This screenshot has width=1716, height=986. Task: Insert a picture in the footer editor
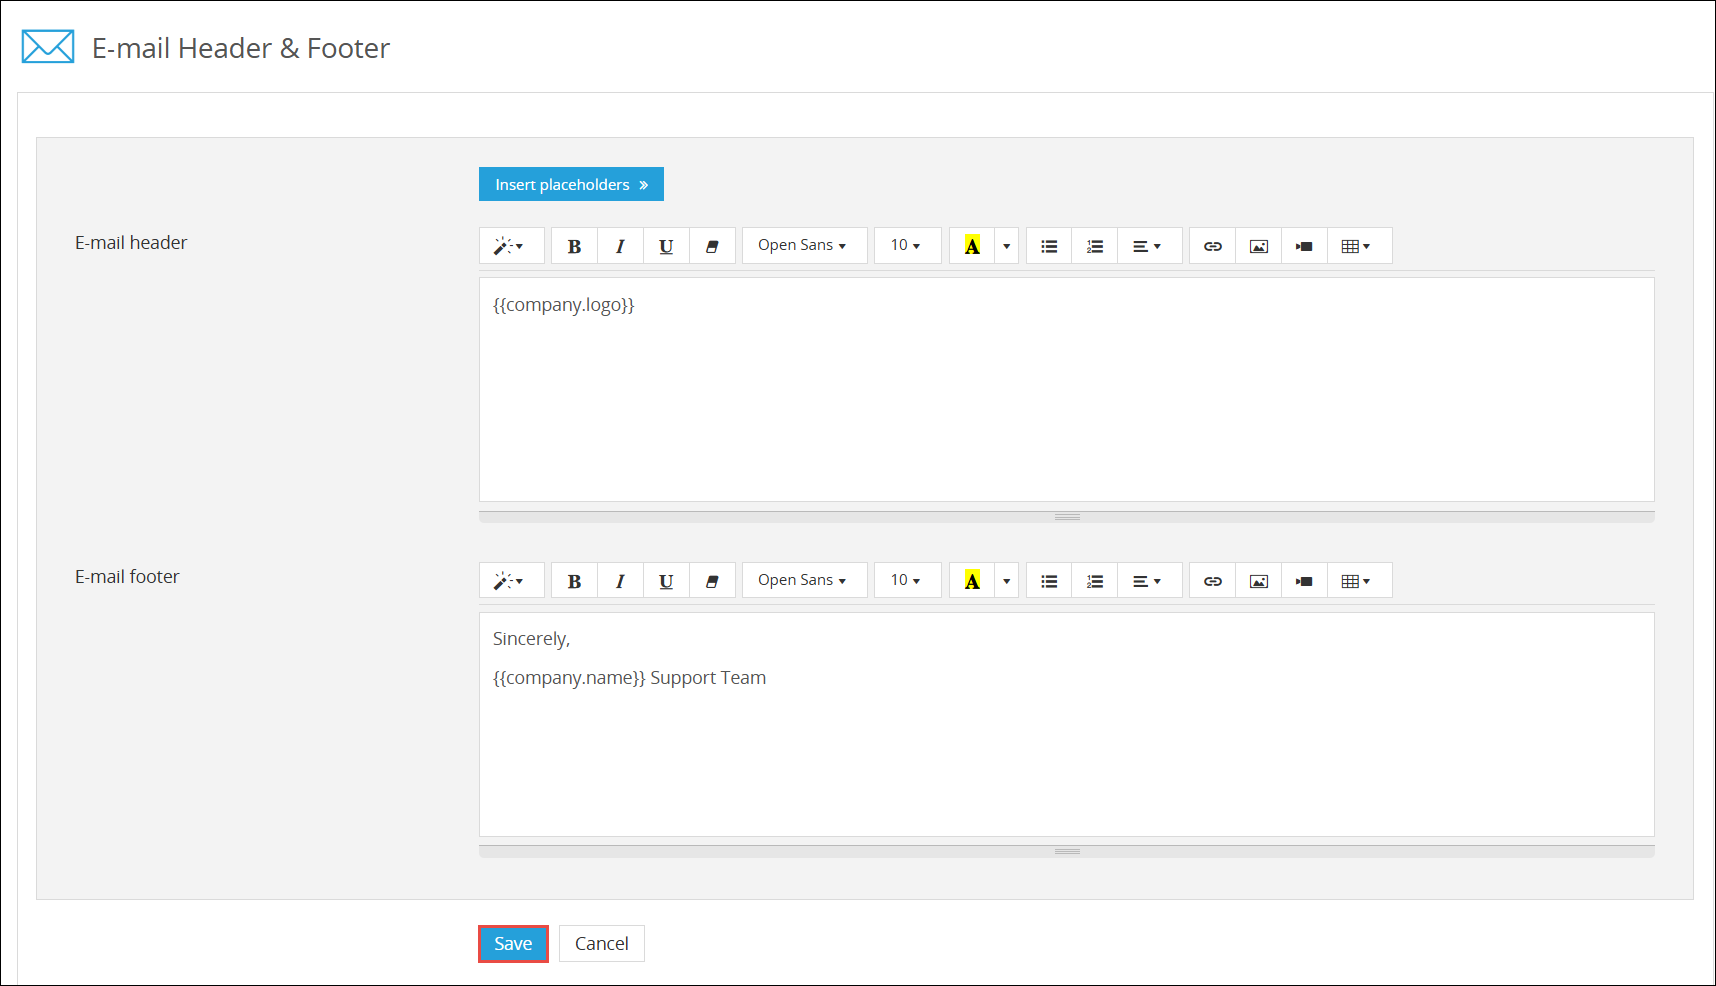pos(1259,581)
